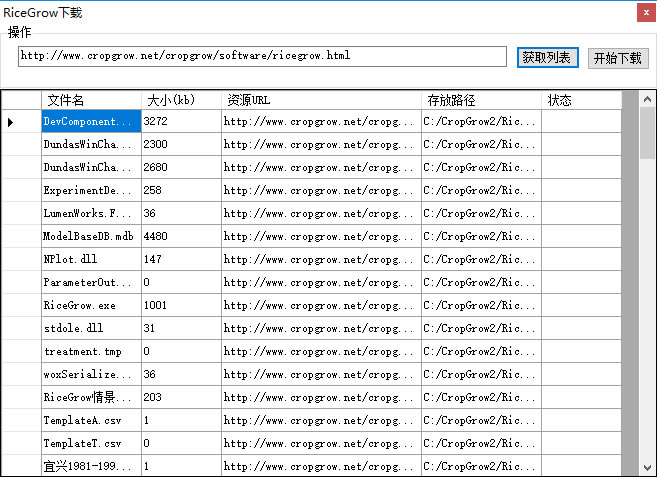Select the NPlot.dll file cell
657x477 pixels.
[x=91, y=259]
